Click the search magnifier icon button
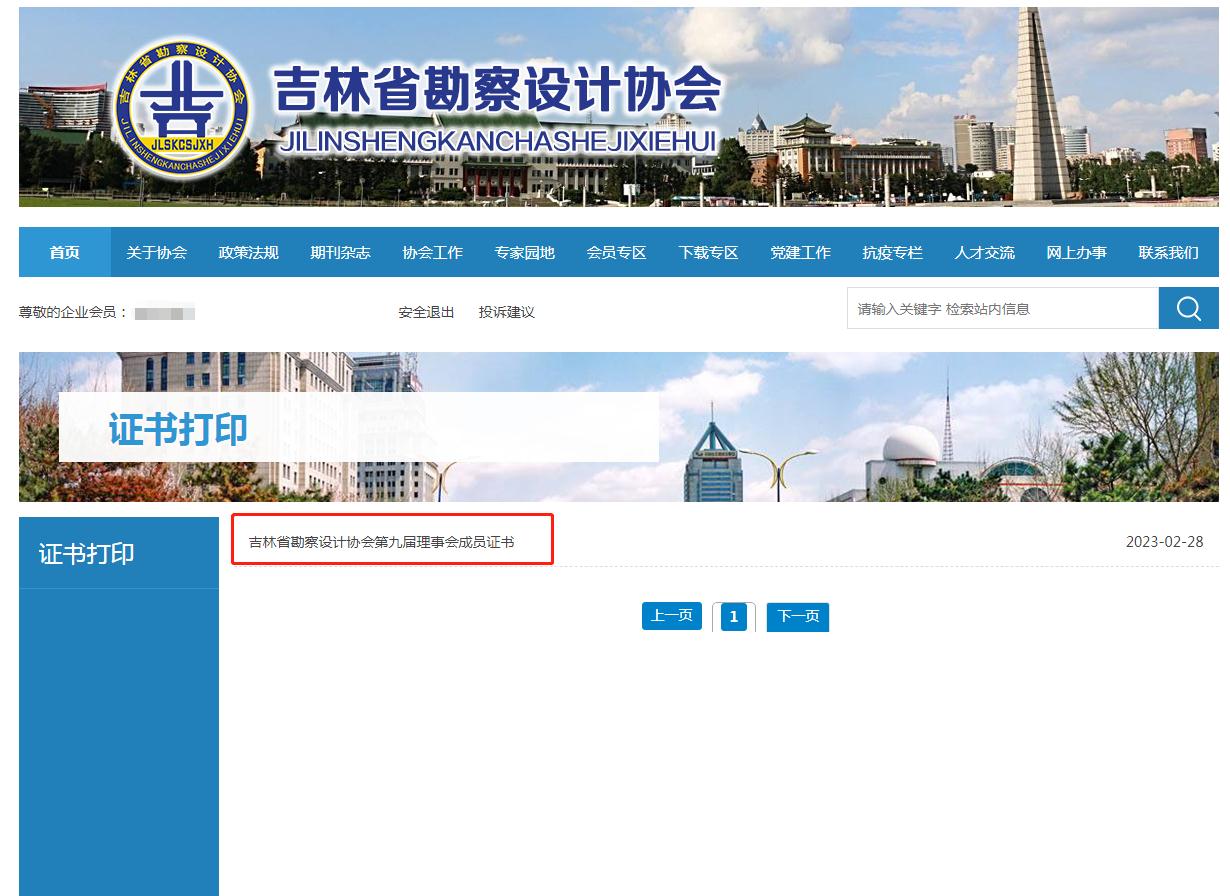1230x896 pixels. tap(1188, 308)
